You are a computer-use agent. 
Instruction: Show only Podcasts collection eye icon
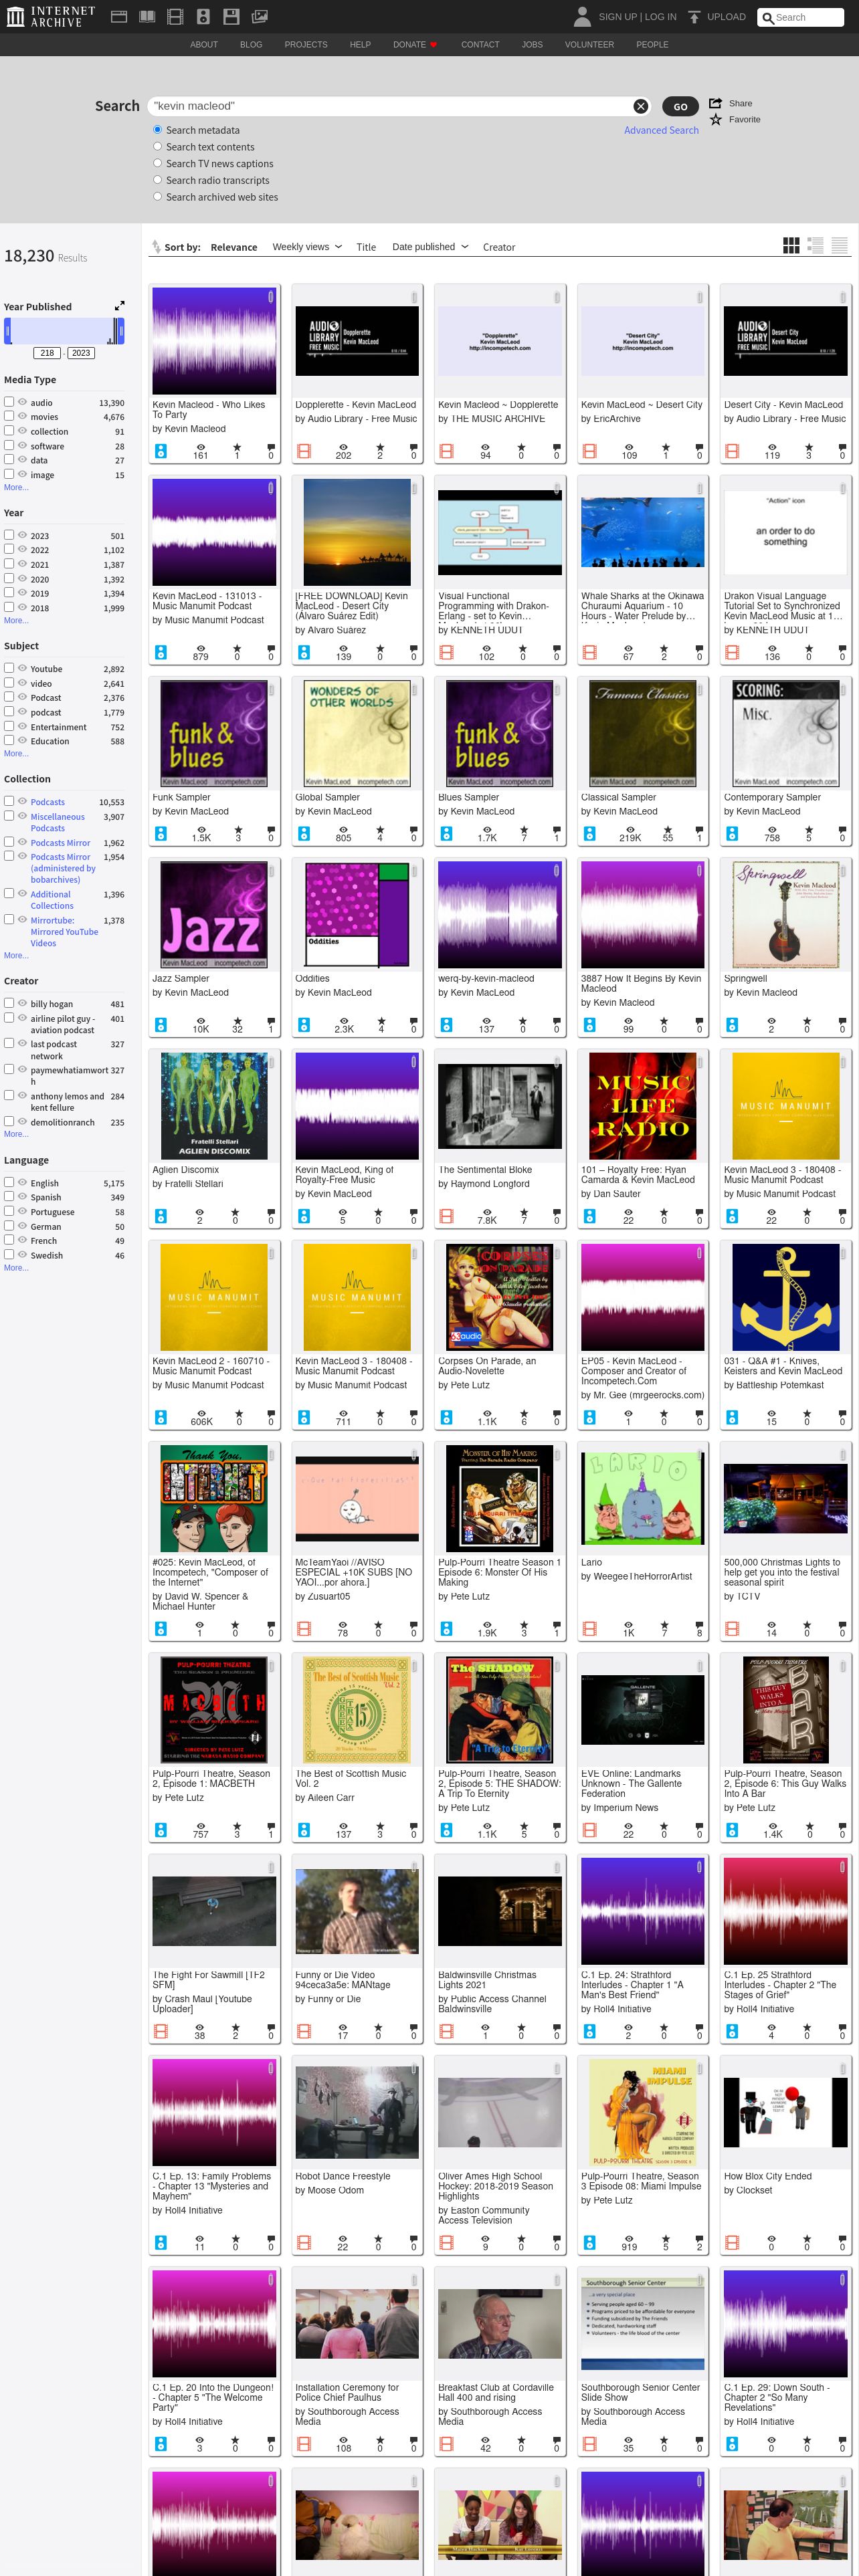[x=22, y=801]
